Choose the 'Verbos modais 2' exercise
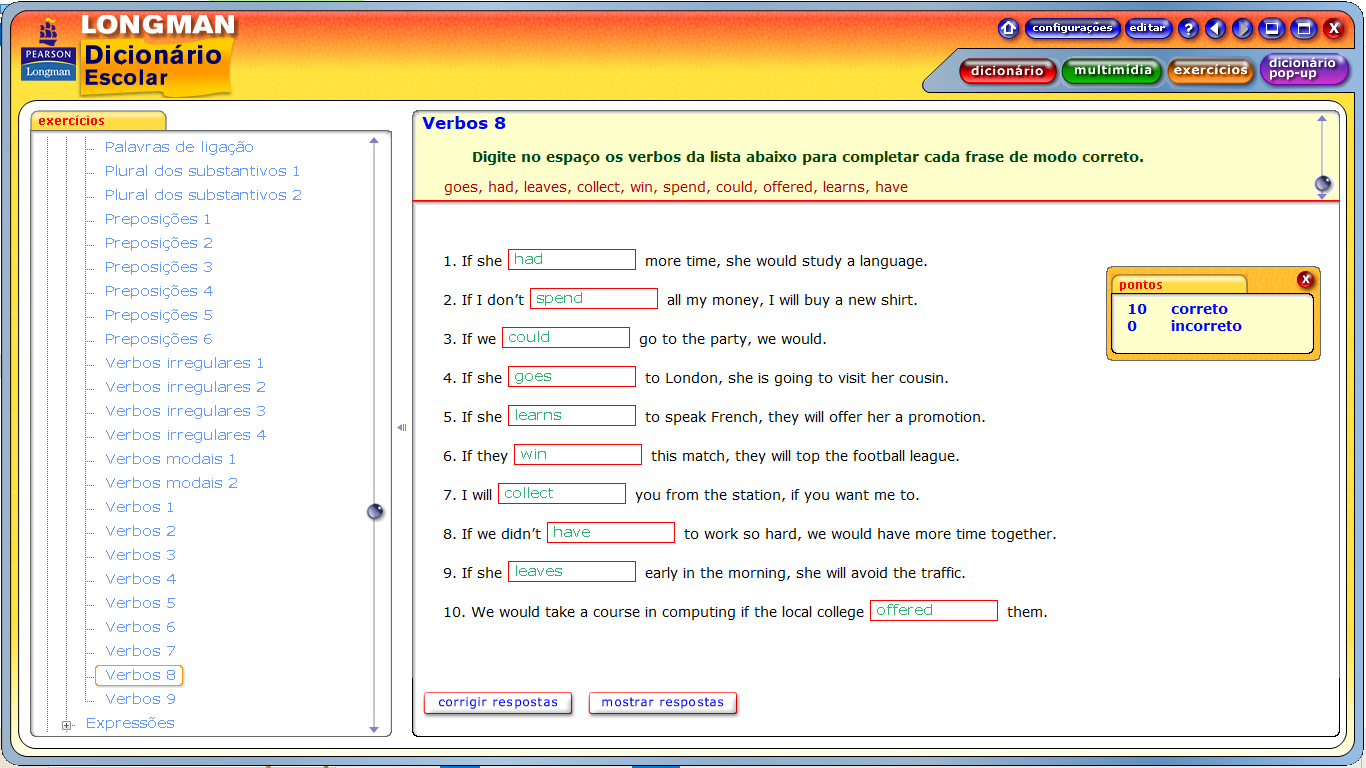Viewport: 1366px width, 768px height. [x=172, y=483]
